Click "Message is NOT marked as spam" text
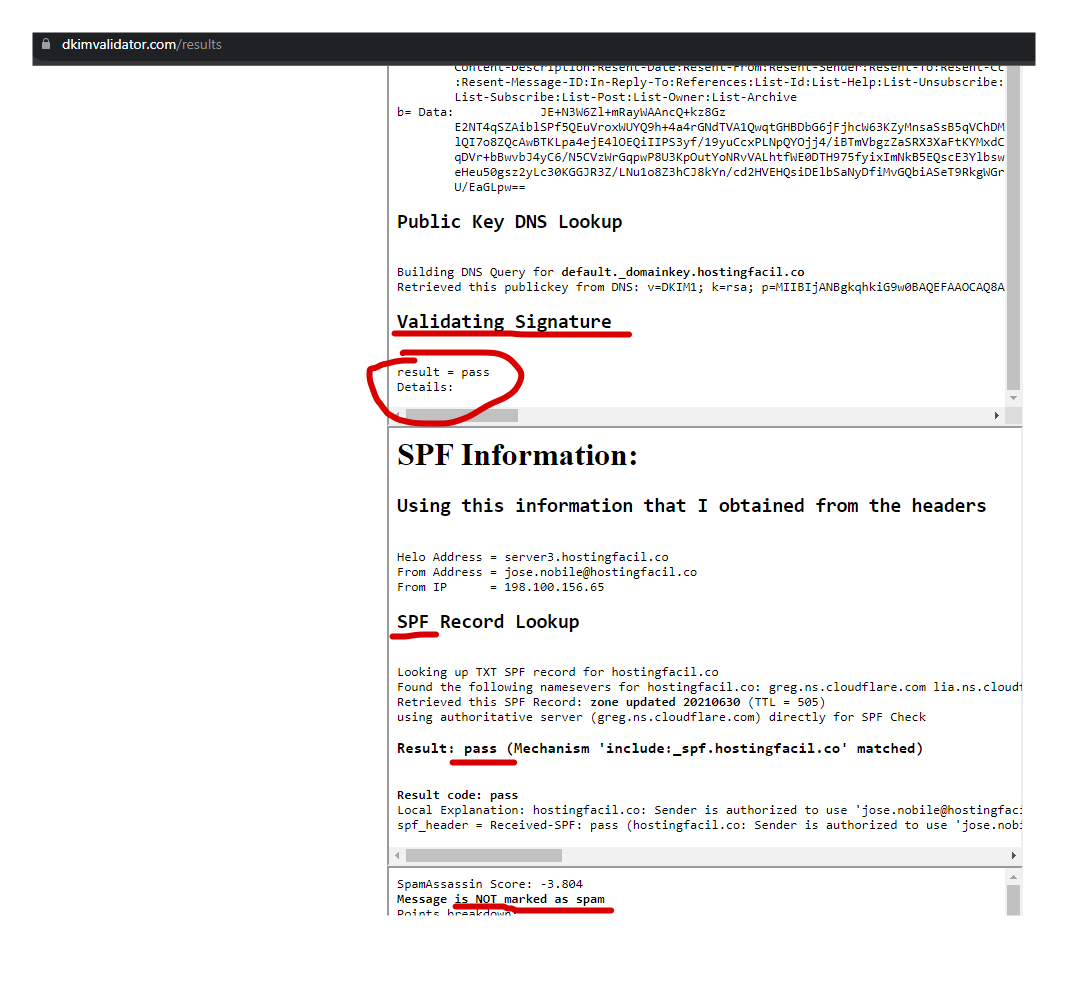 [500, 899]
